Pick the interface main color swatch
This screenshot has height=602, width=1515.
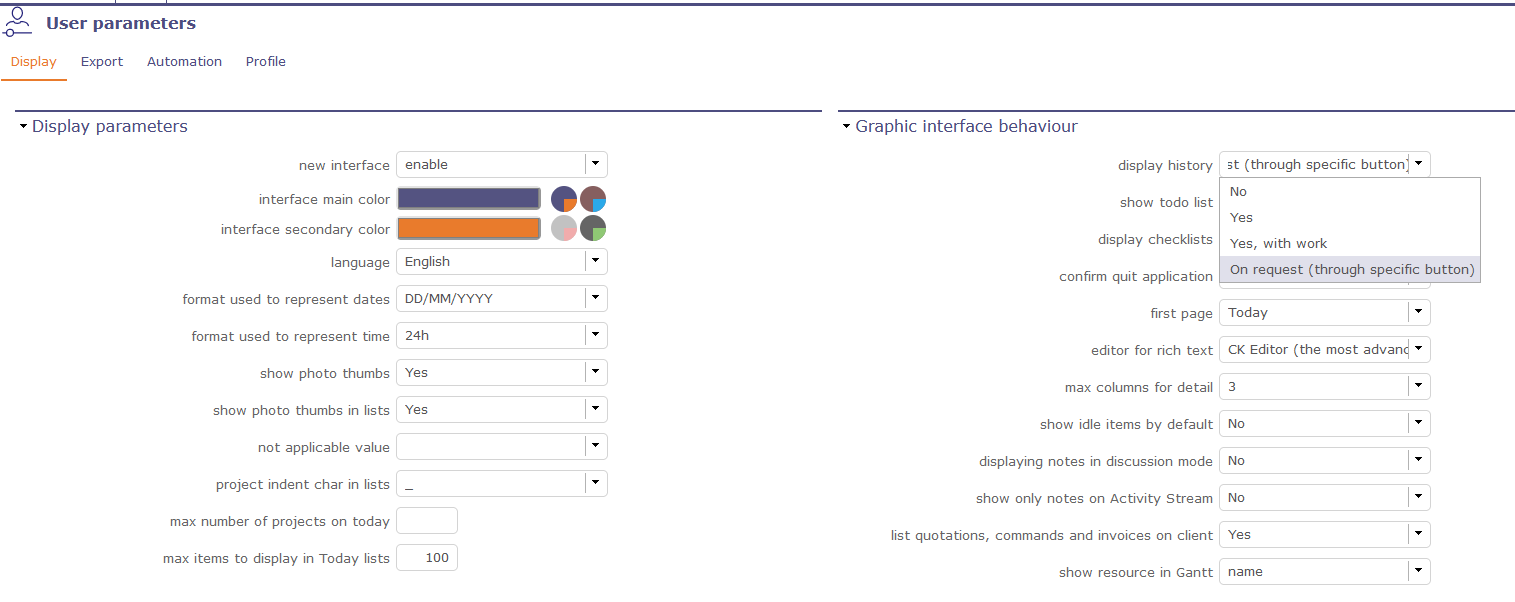point(468,198)
